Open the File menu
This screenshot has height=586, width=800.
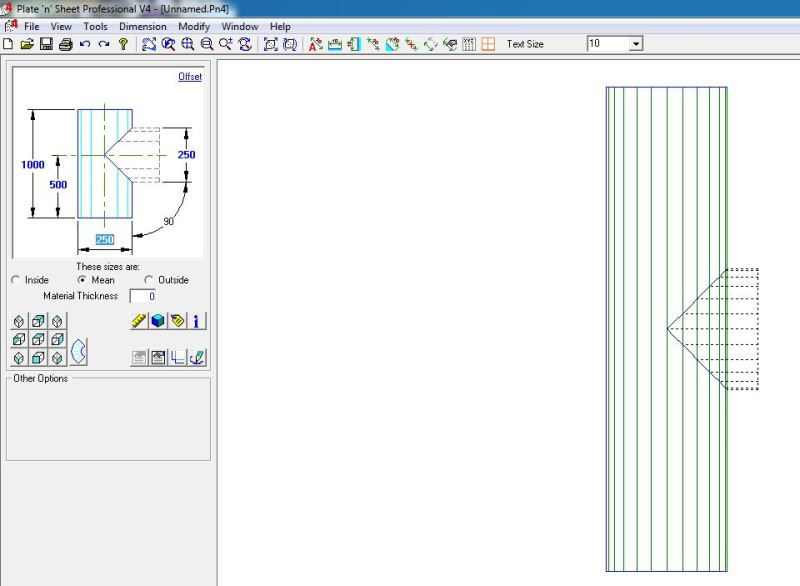pos(32,27)
